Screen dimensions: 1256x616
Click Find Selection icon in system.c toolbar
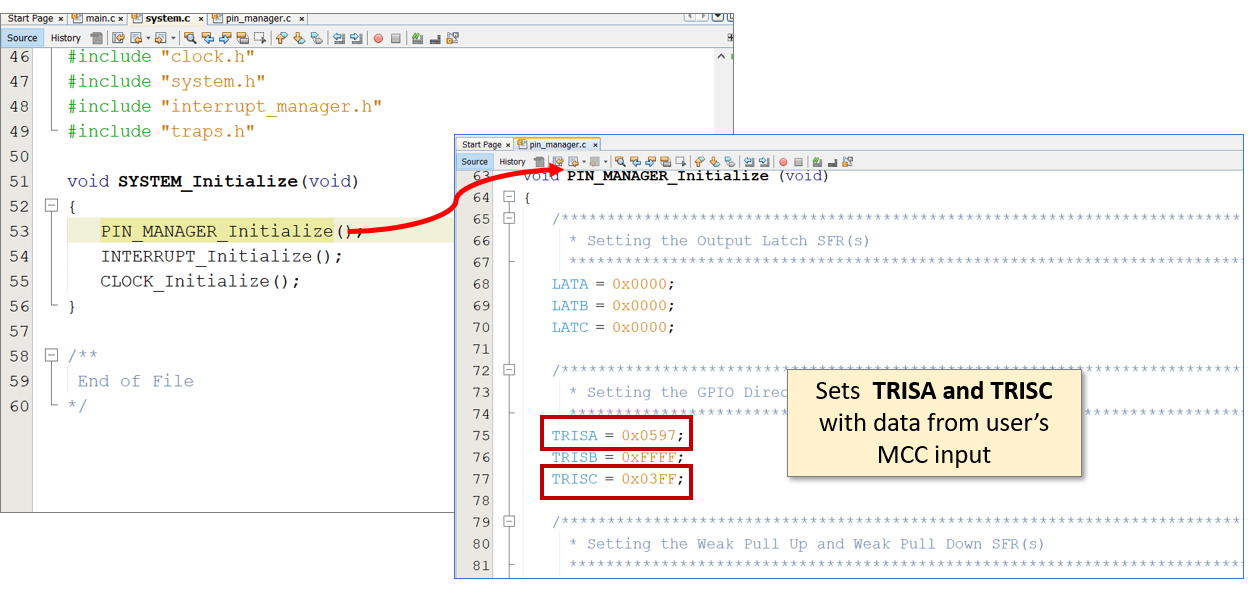[x=189, y=38]
